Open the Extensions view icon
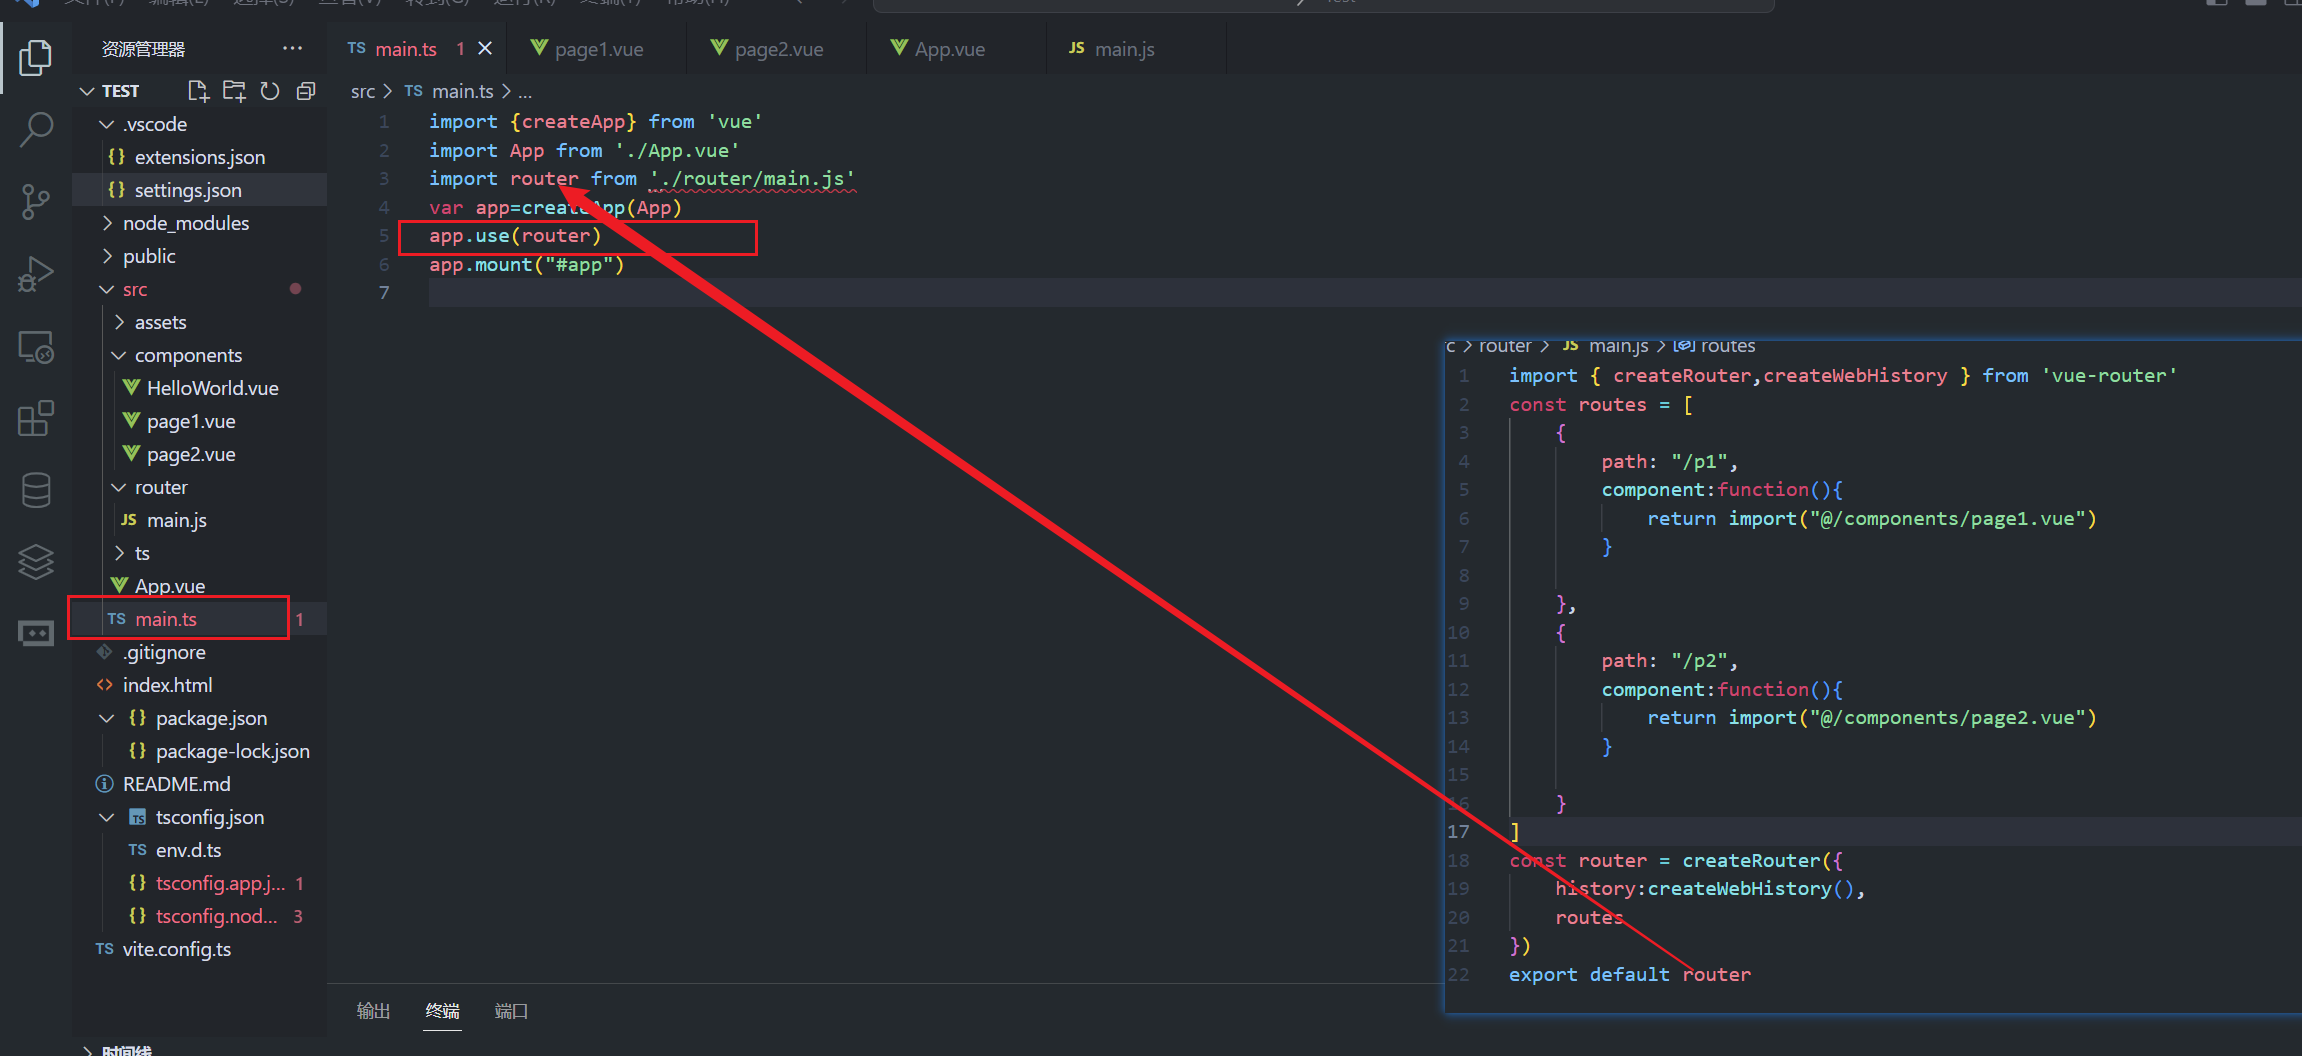Screen dimensions: 2302x1056 coord(36,418)
